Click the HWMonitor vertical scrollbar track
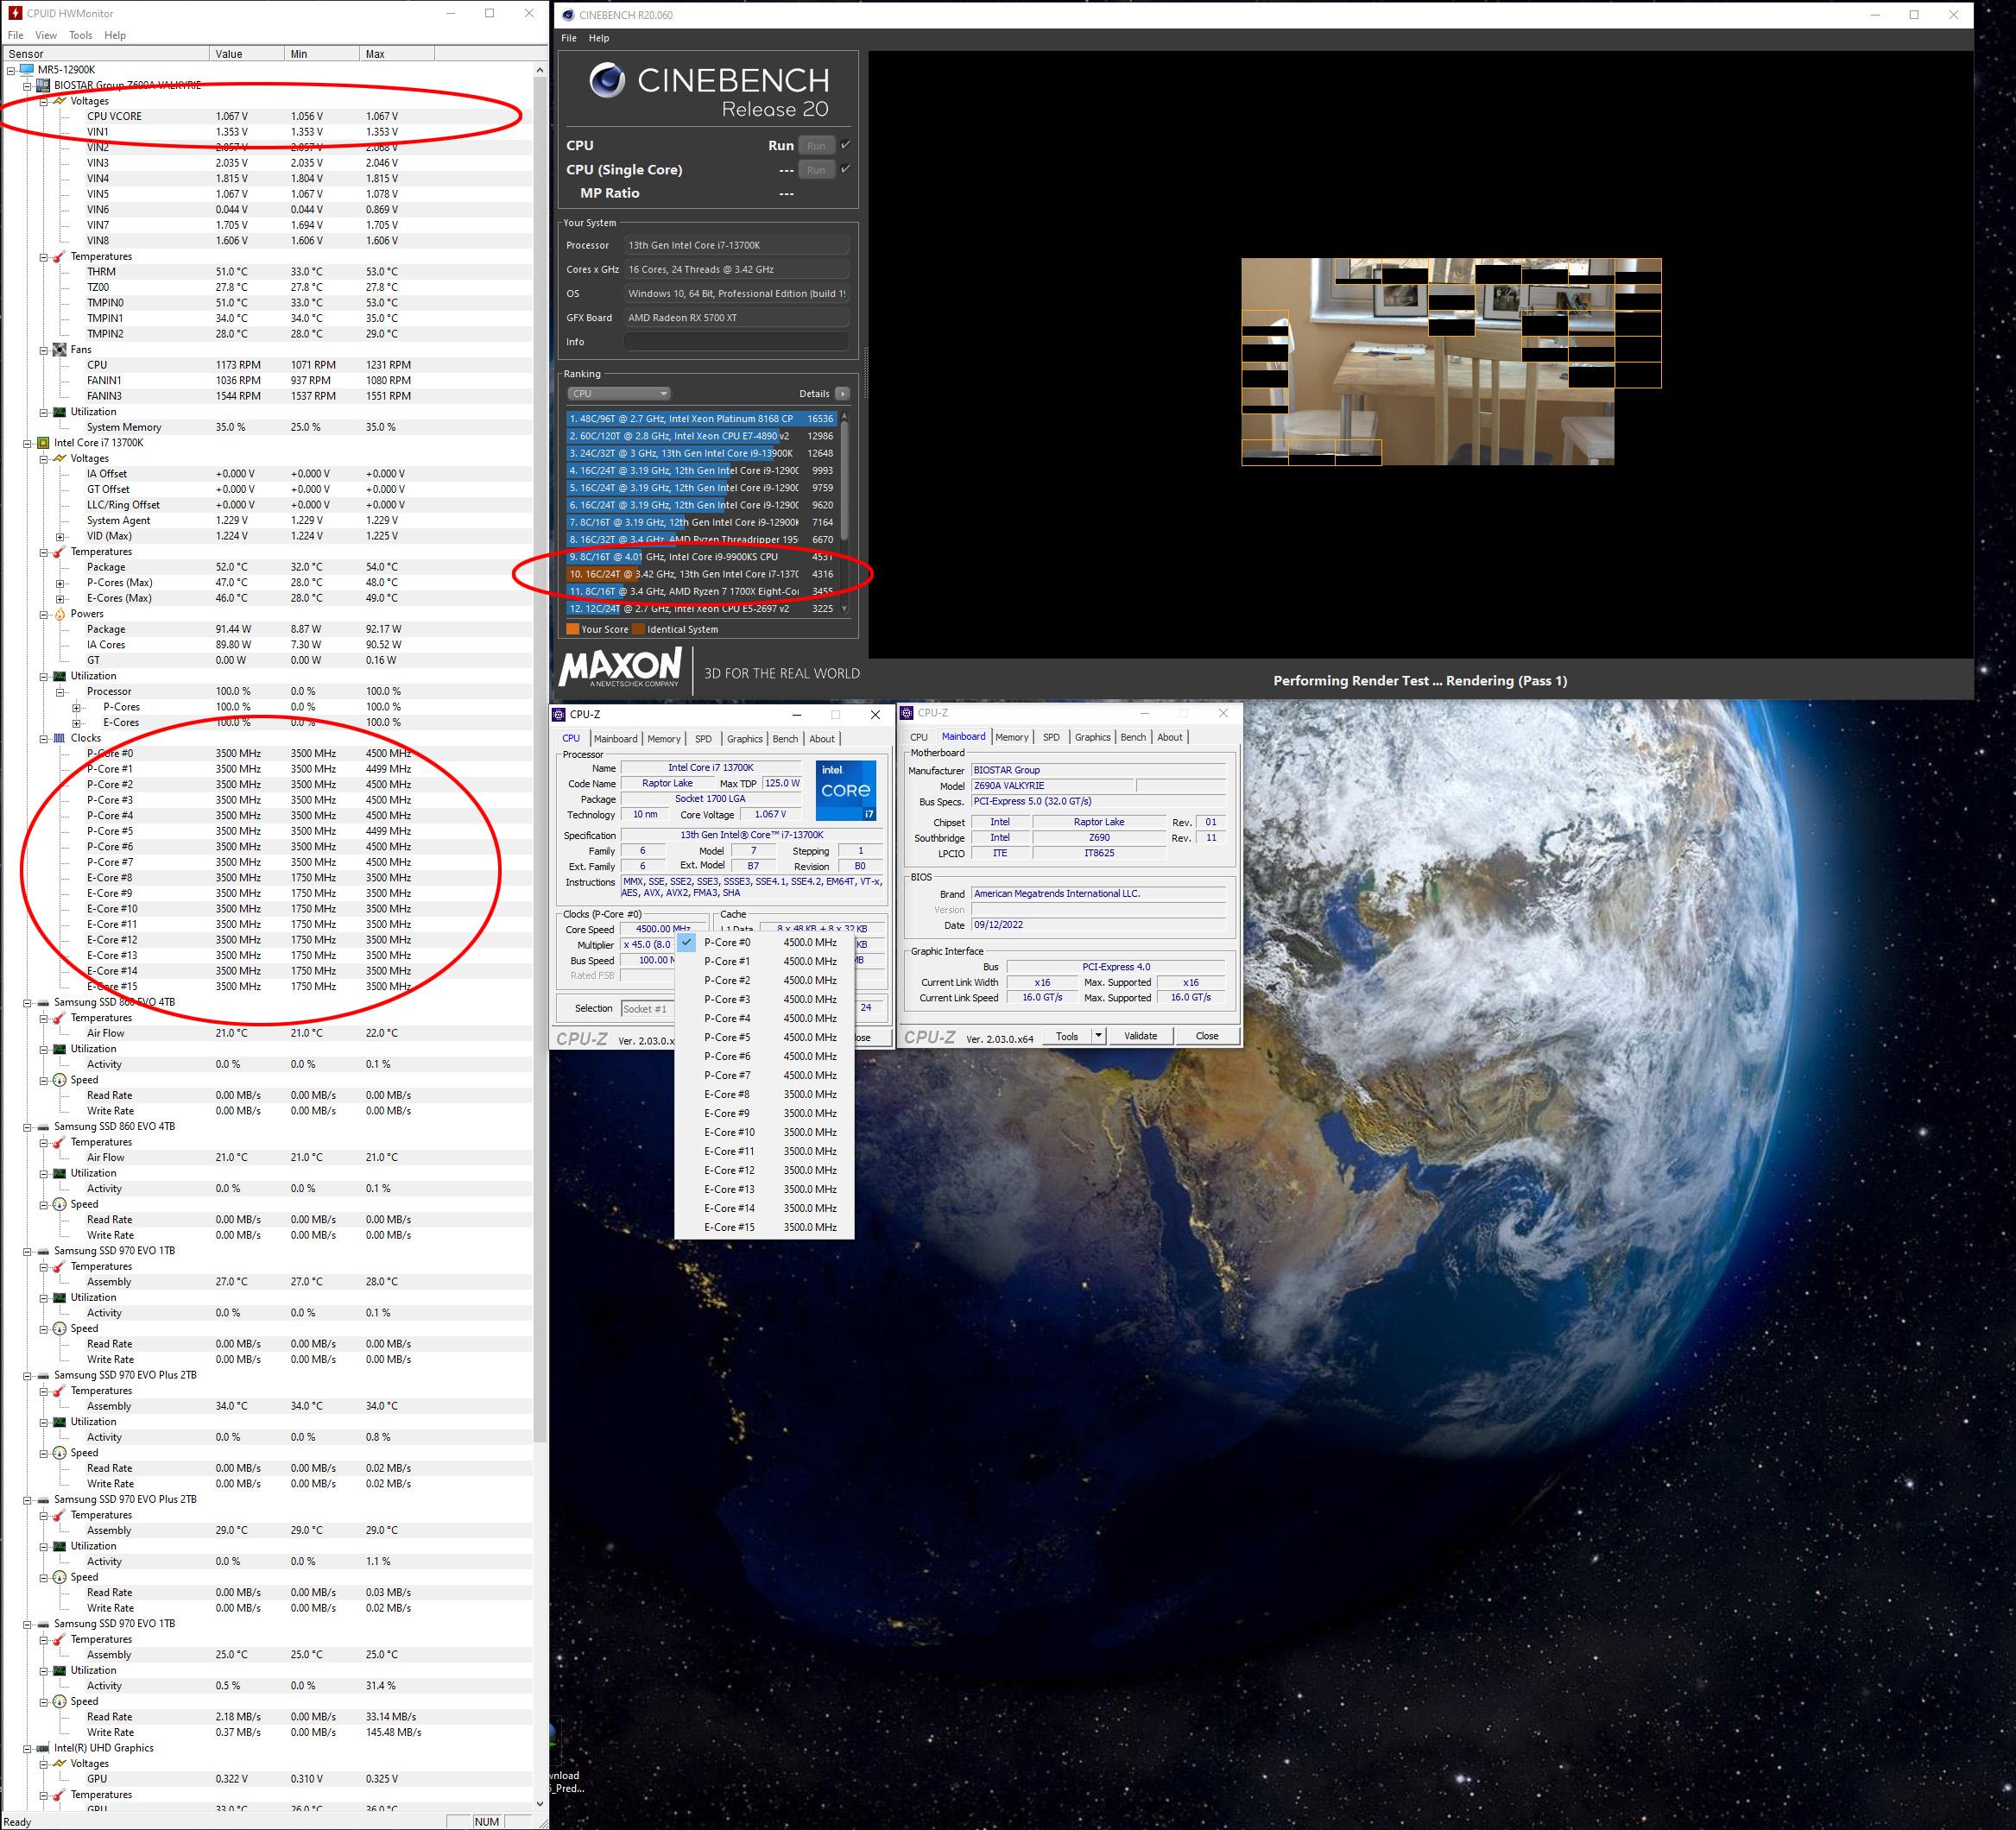Screen dimensions: 2016x1830 coord(540,1620)
